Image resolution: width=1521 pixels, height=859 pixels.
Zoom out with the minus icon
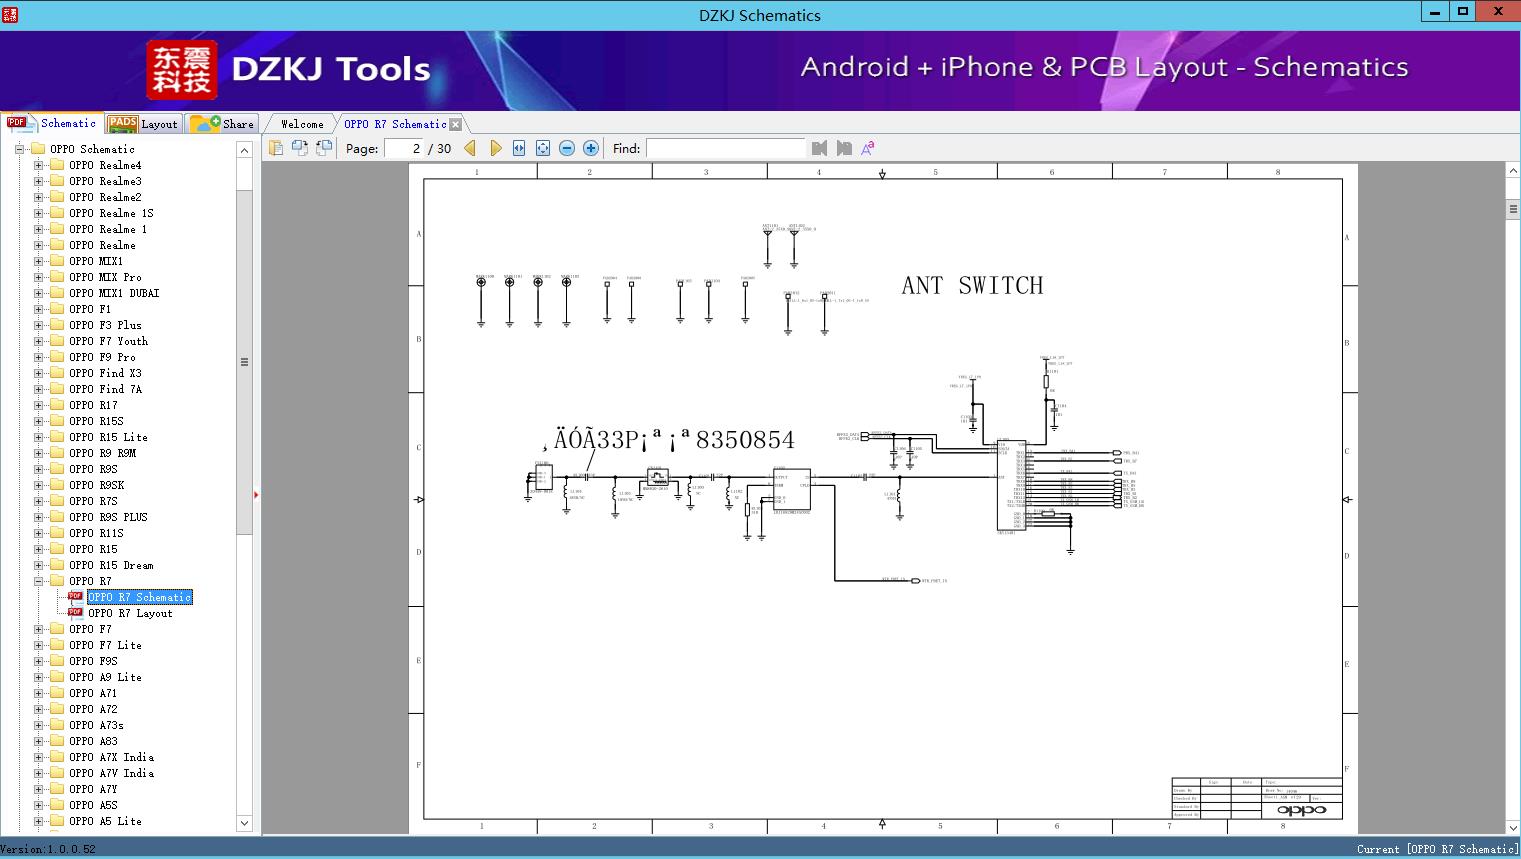[x=567, y=148]
